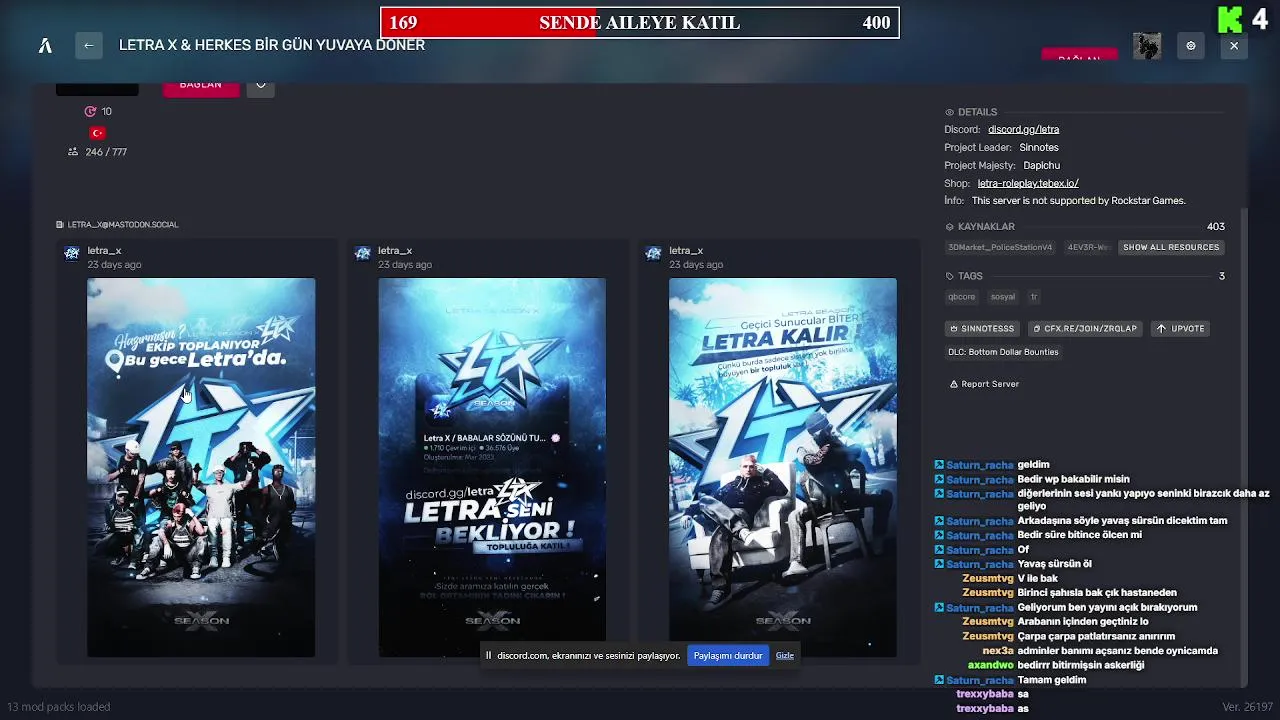The width and height of the screenshot is (1280, 720).
Task: Click the Bağlan button under server banner
Action: click(201, 87)
